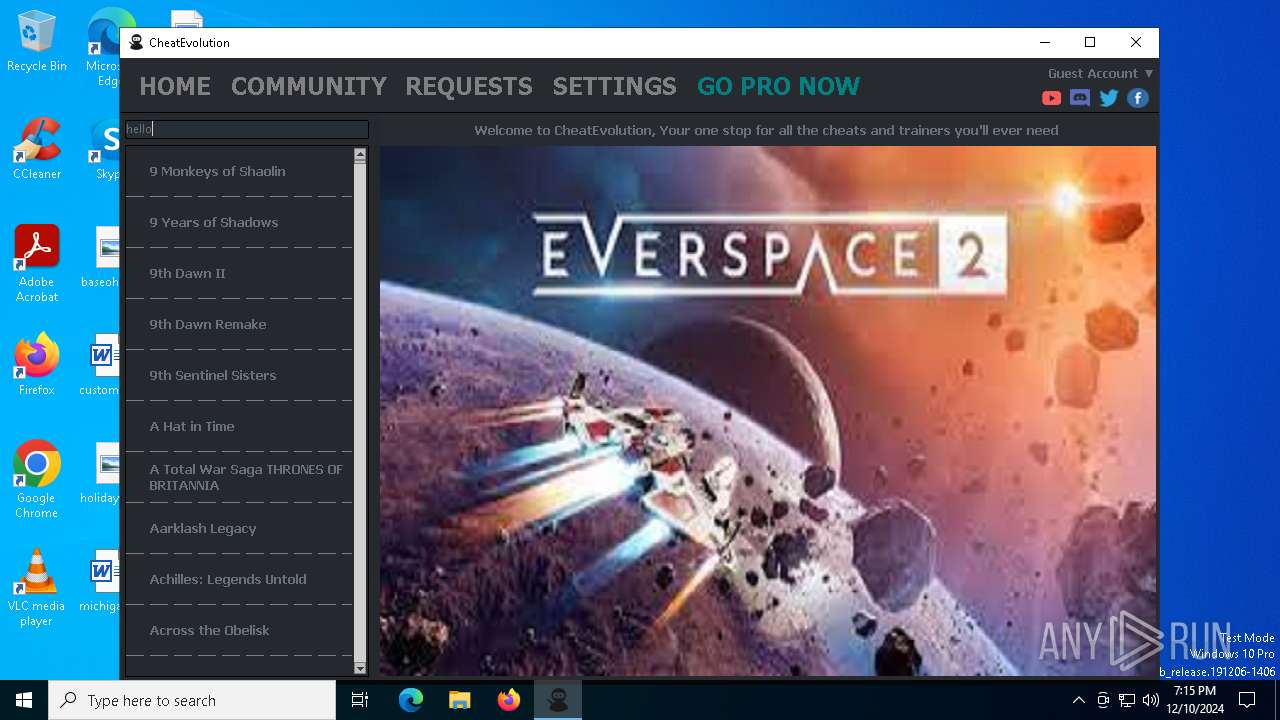Click game list scrollbar up arrow
Screen dimensions: 1280x720
pos(360,155)
